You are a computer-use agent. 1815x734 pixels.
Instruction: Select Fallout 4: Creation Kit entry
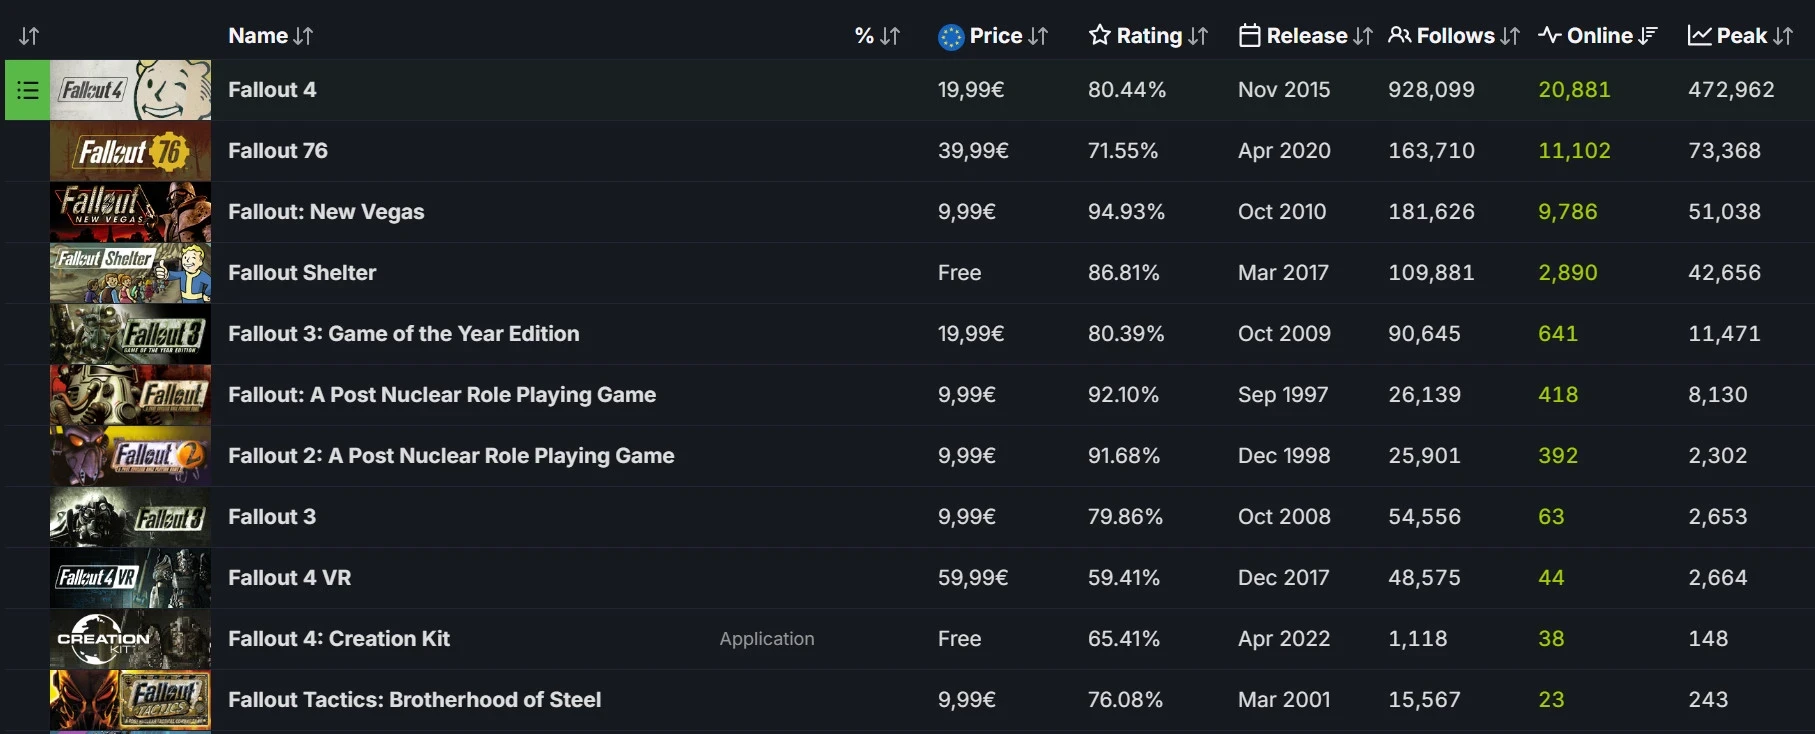tap(339, 639)
